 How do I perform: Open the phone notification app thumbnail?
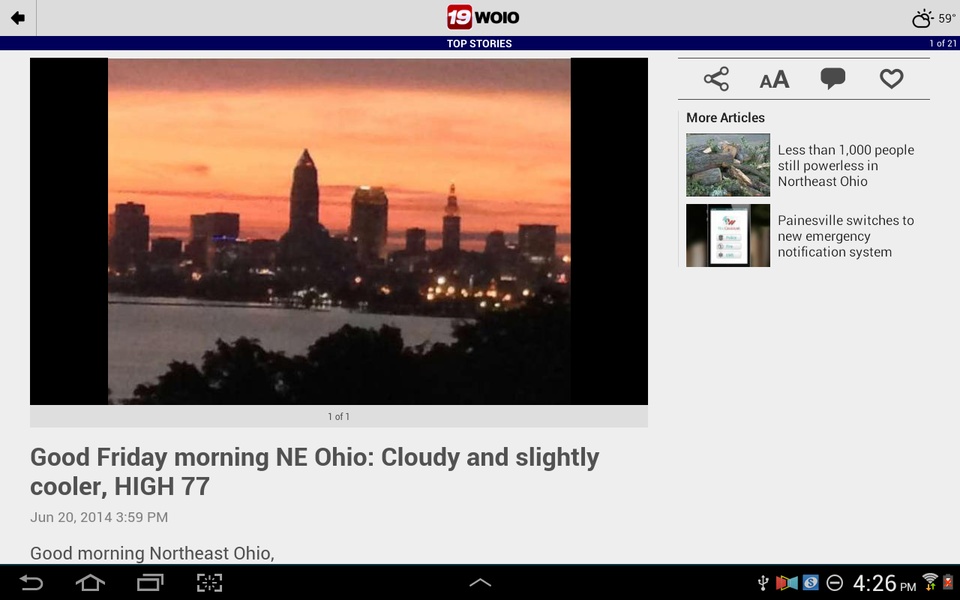click(727, 235)
